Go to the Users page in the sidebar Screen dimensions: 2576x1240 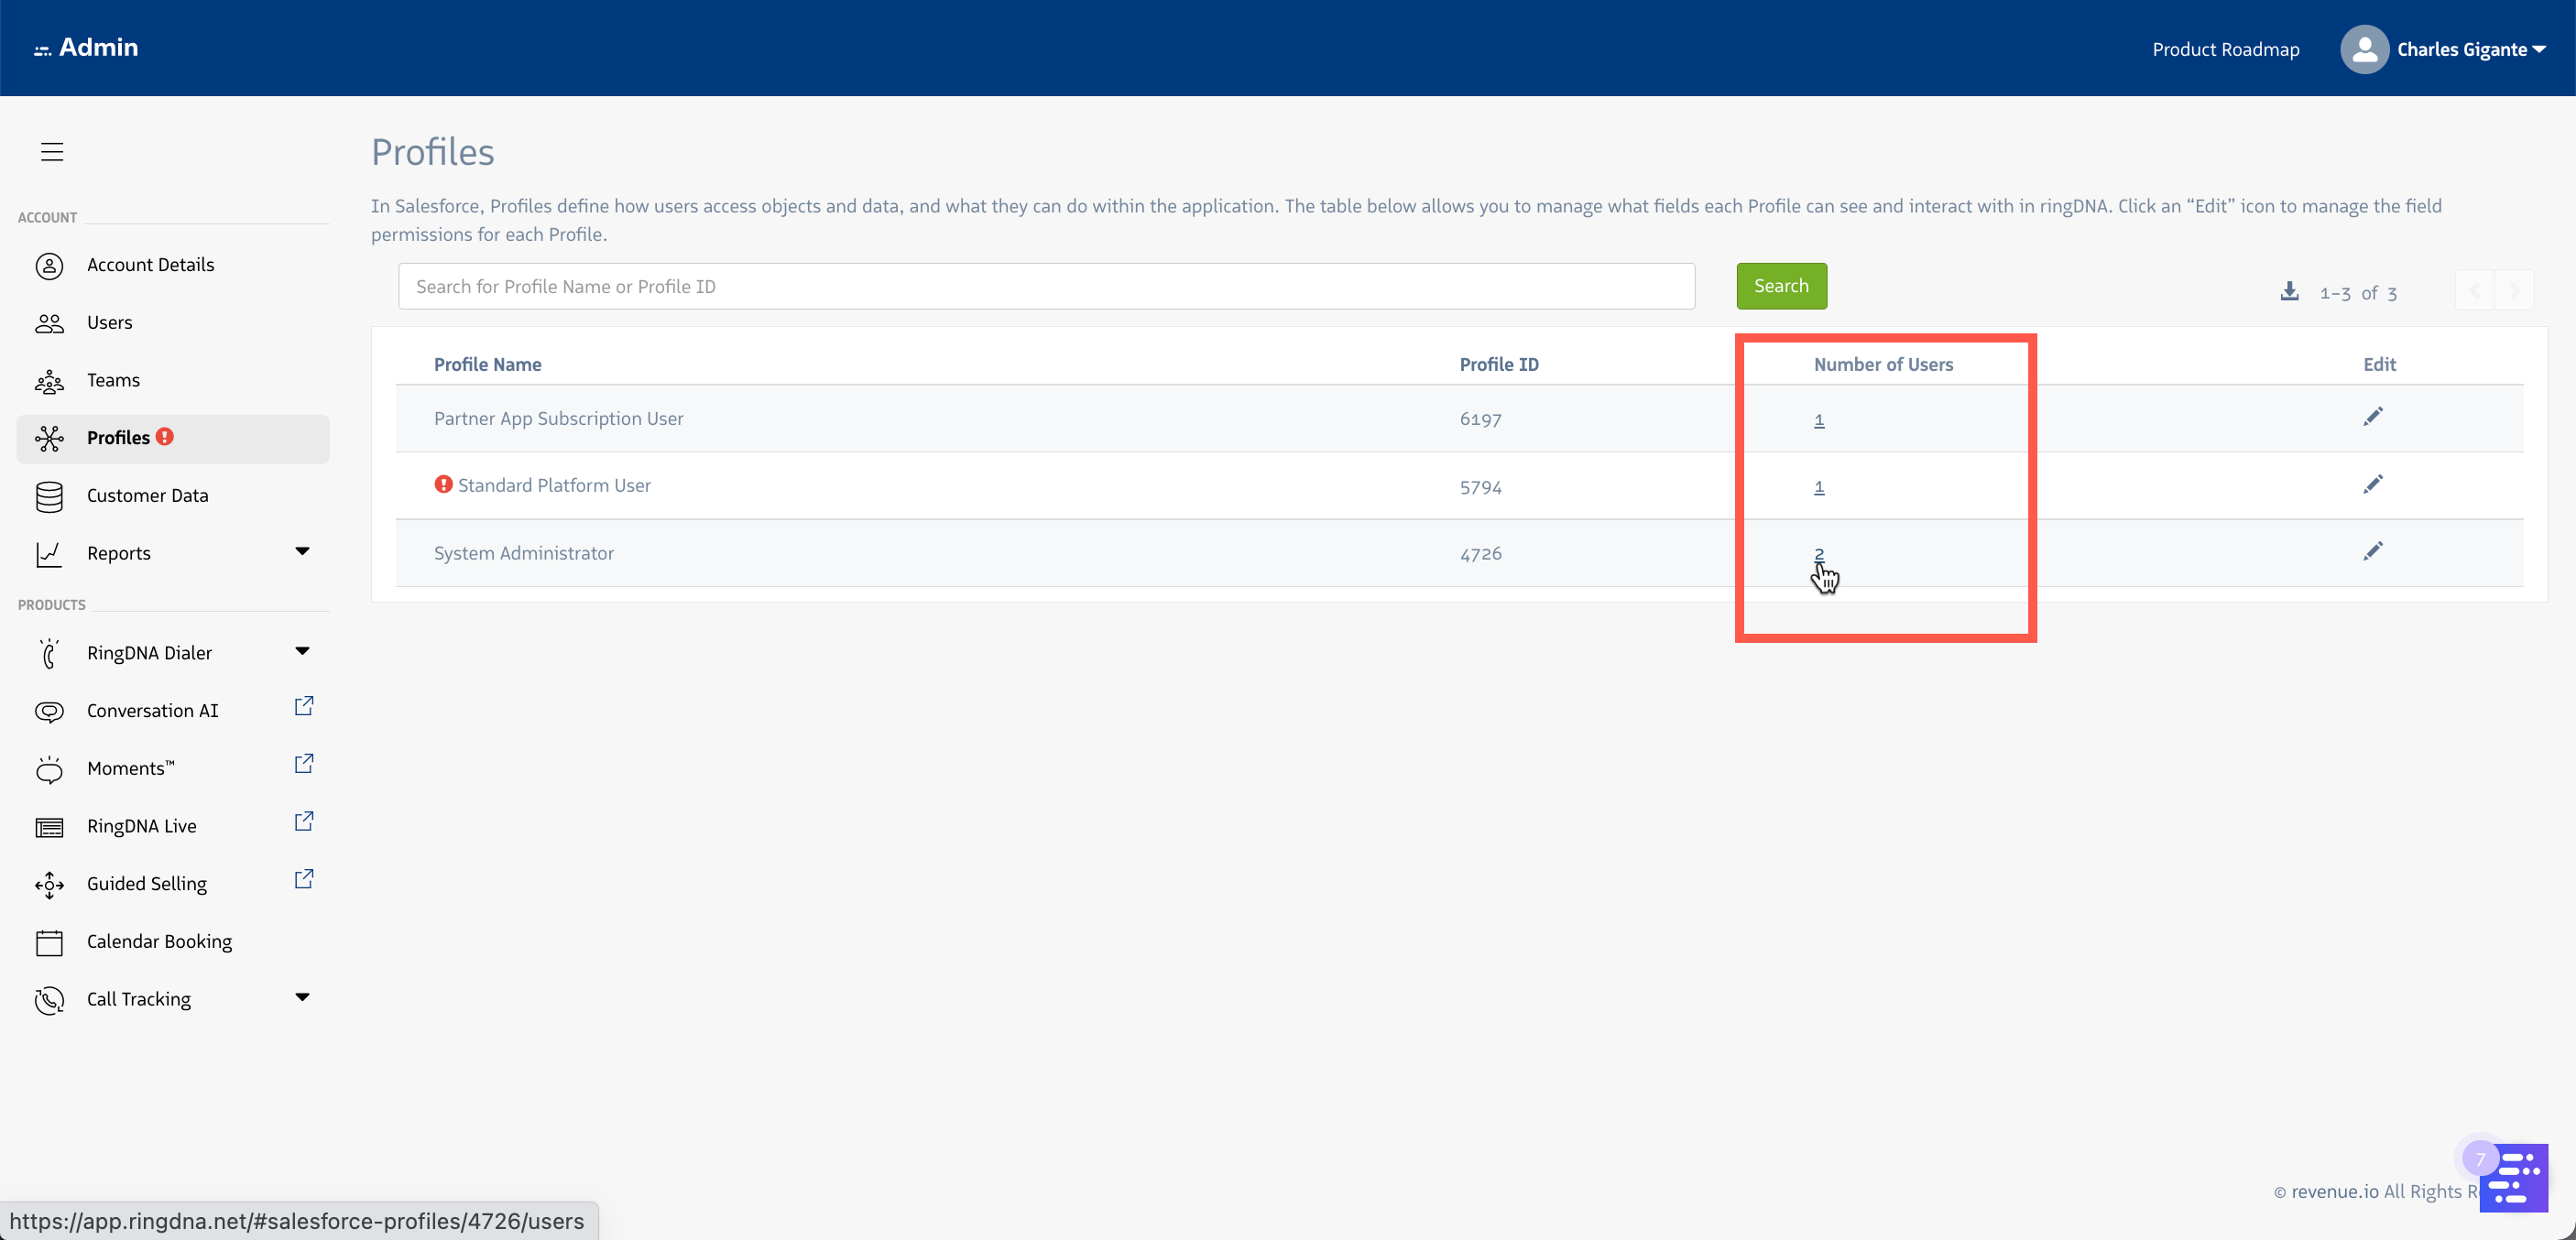click(x=109, y=322)
